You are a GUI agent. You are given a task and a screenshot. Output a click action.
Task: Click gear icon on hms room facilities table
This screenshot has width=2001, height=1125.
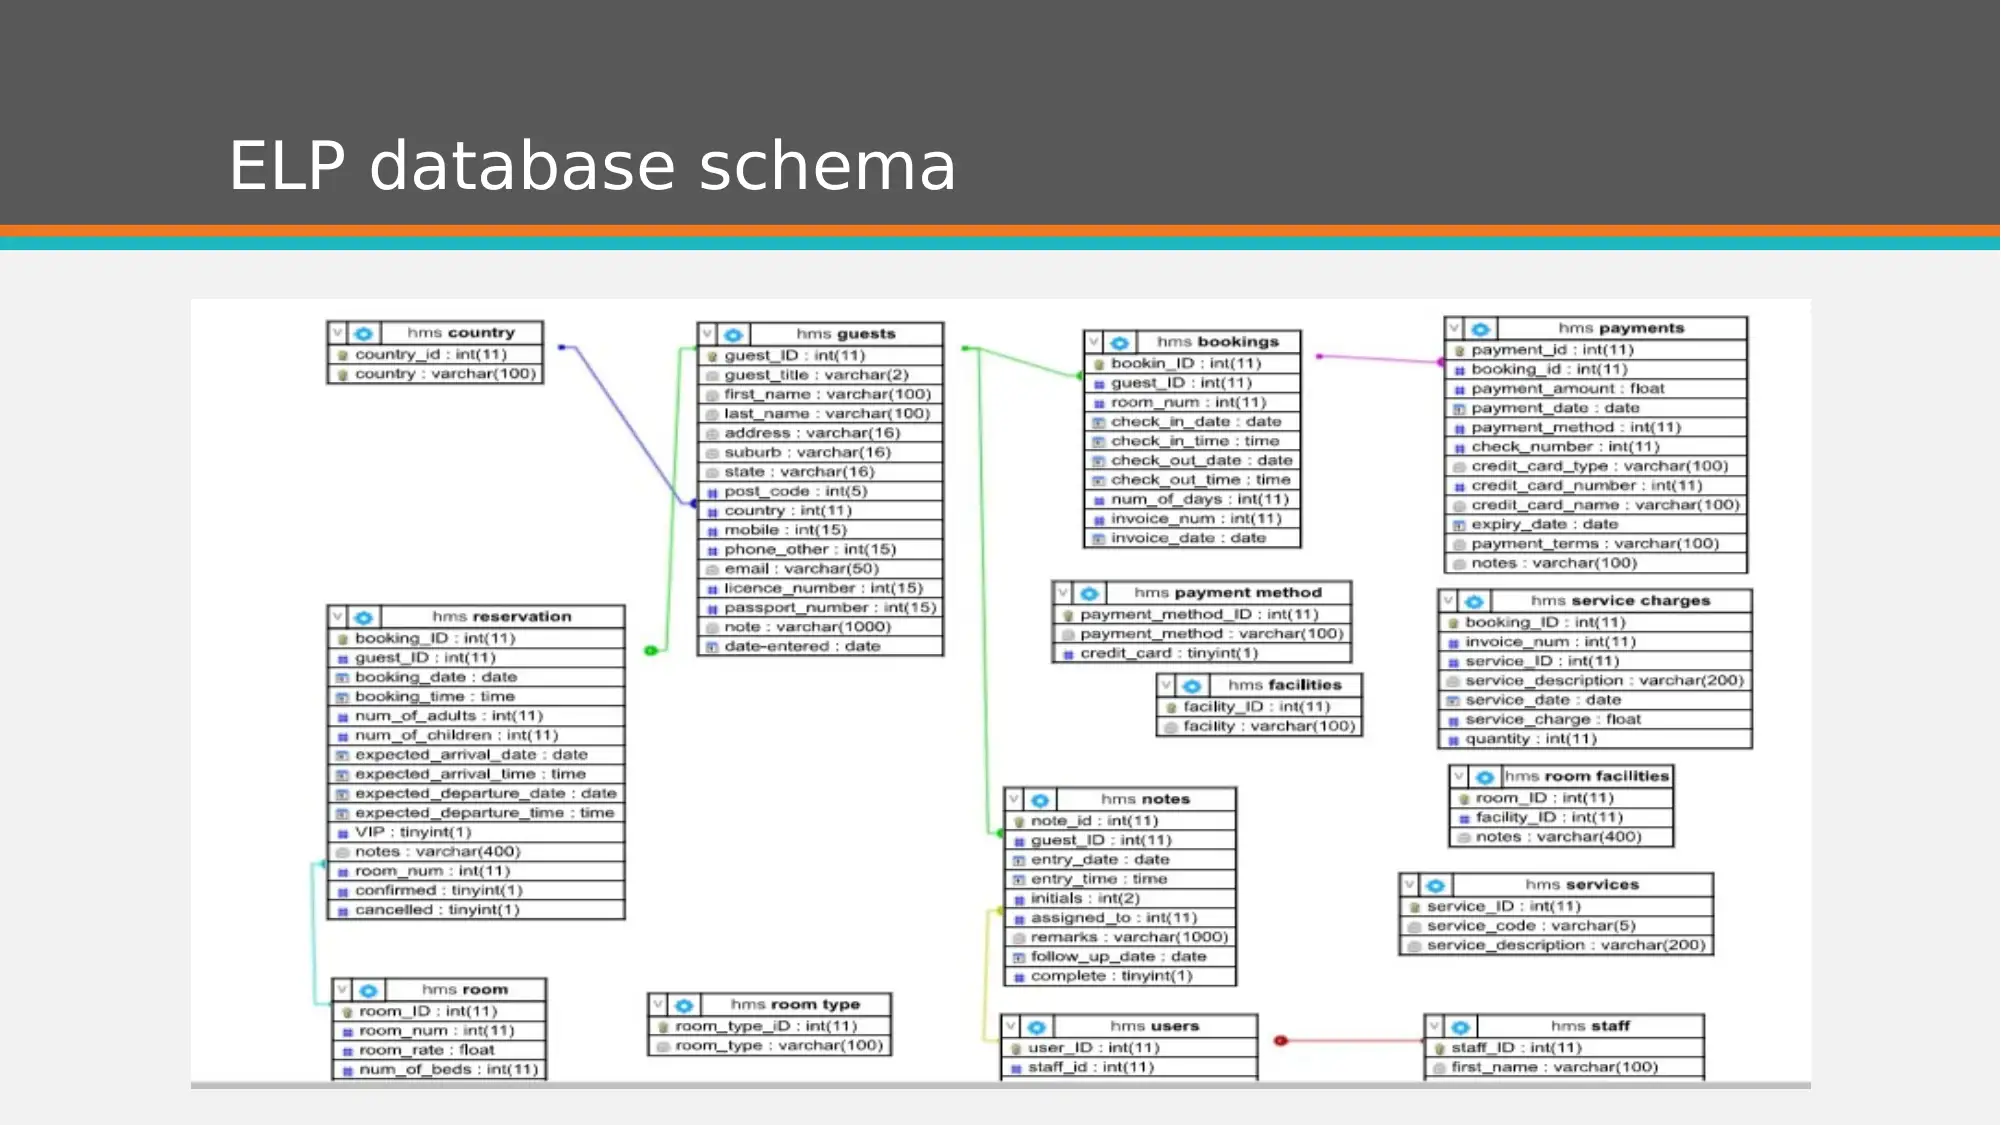click(1485, 777)
